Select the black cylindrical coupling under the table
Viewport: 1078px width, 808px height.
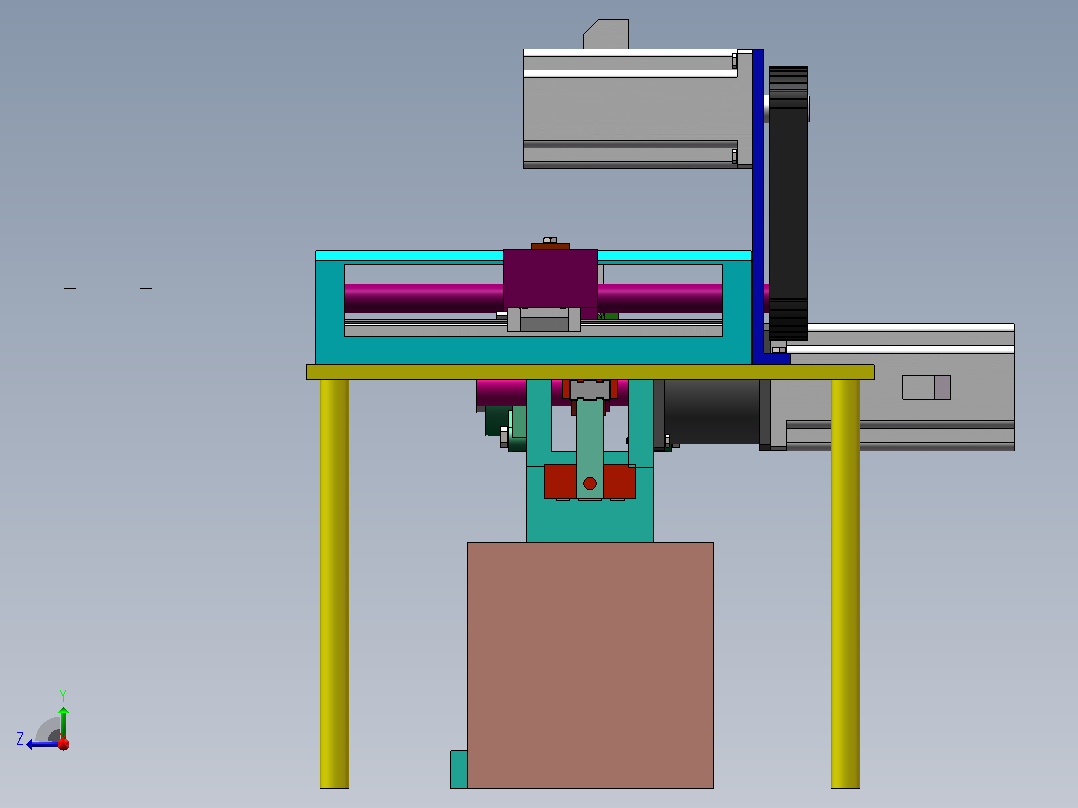pos(712,411)
